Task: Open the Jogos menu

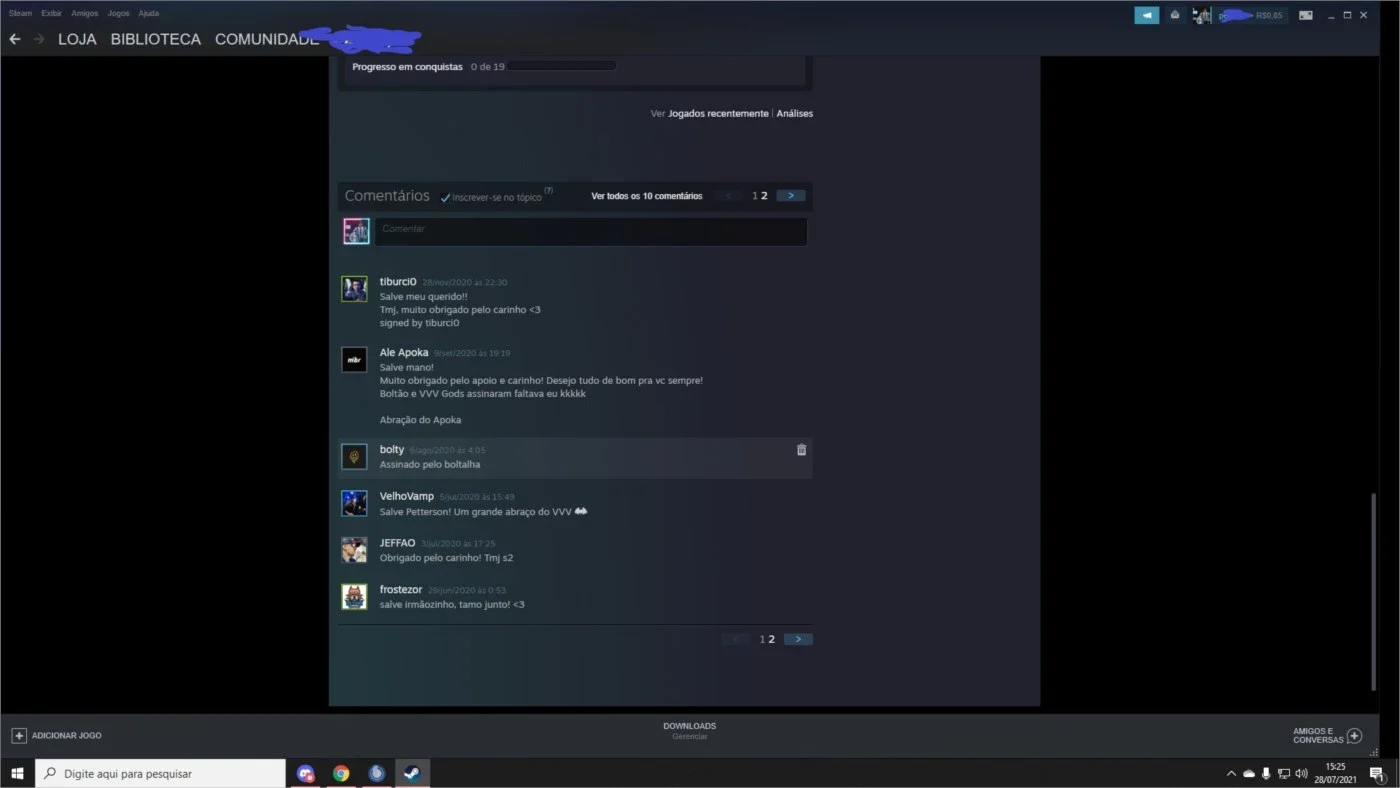Action: click(x=118, y=14)
